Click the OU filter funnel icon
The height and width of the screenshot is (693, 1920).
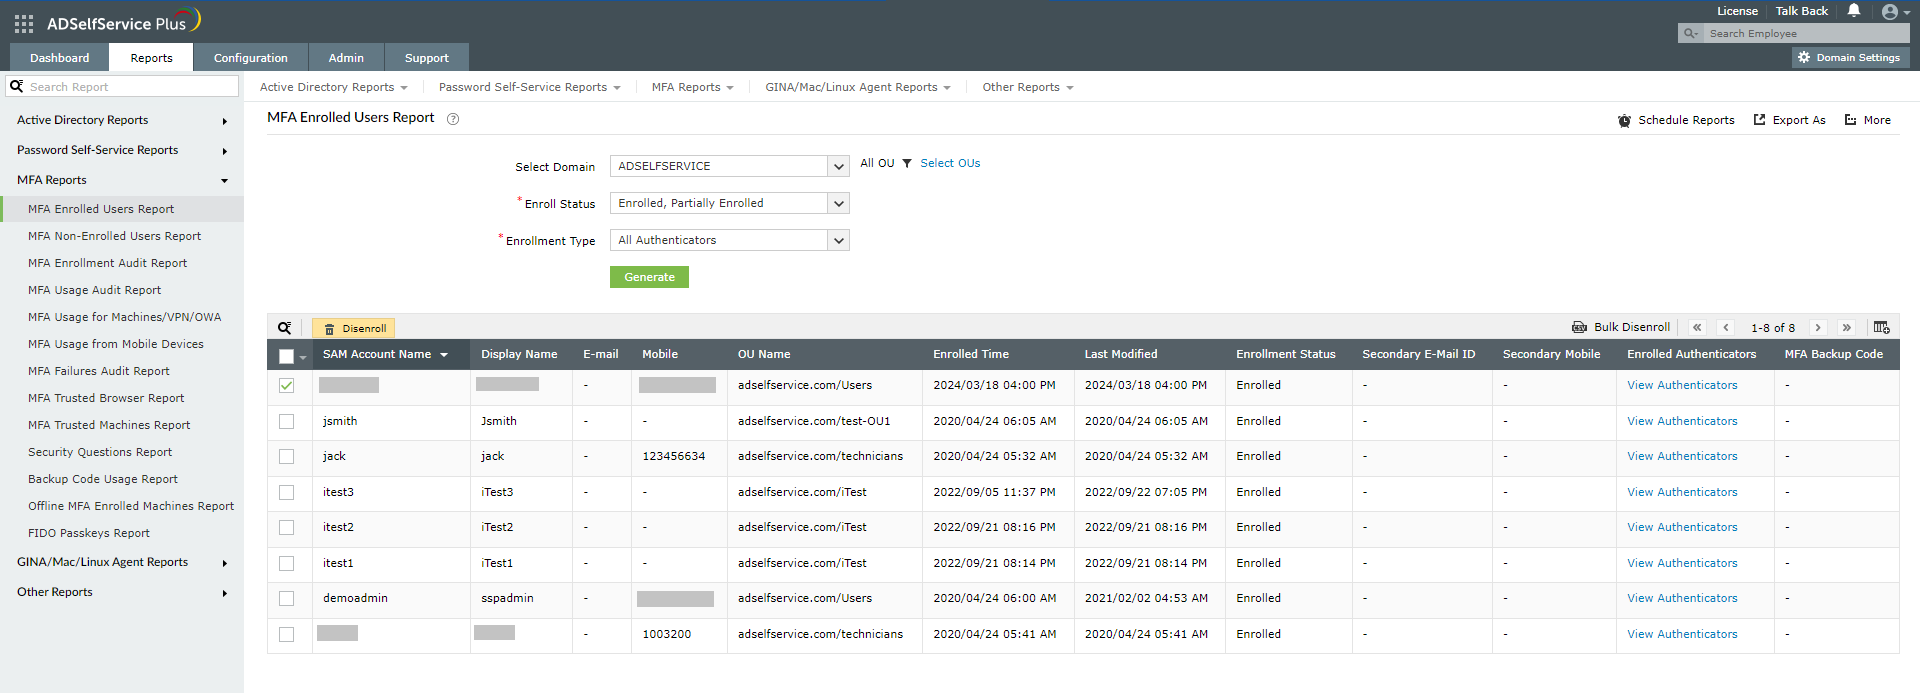tap(907, 164)
